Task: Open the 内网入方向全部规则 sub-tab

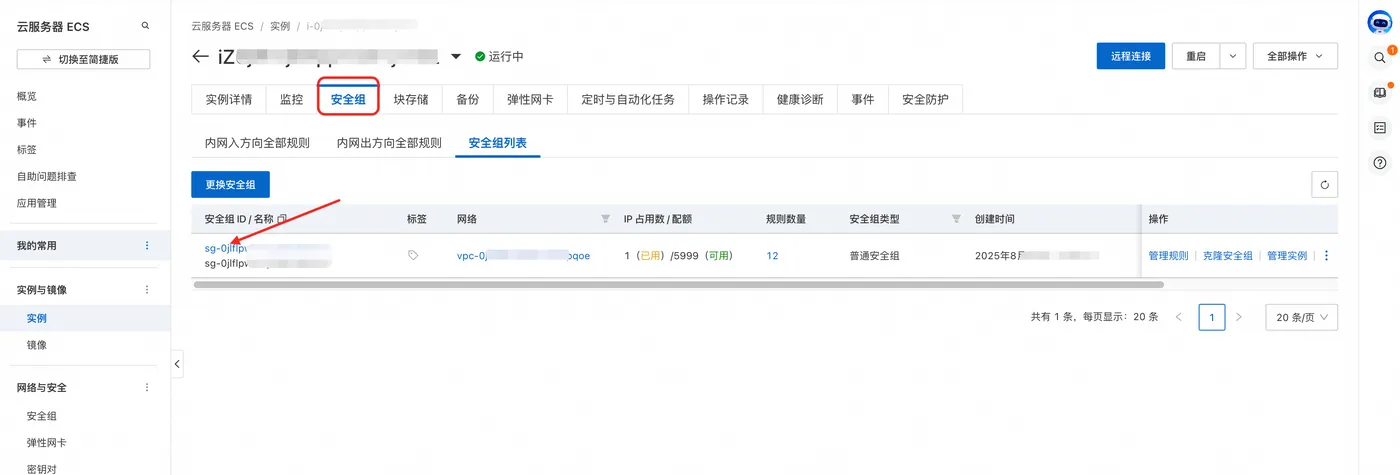Action: 257,143
